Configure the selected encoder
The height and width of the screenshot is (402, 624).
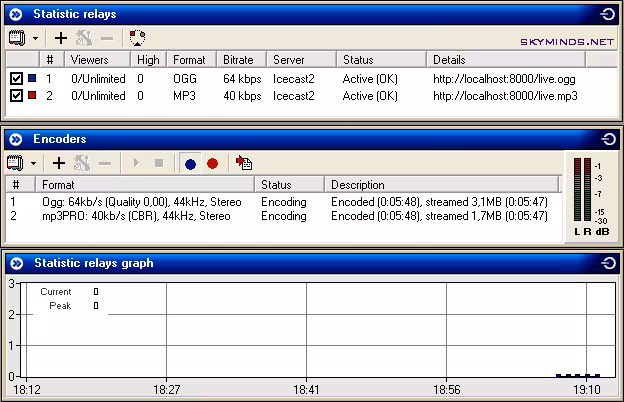click(82, 163)
